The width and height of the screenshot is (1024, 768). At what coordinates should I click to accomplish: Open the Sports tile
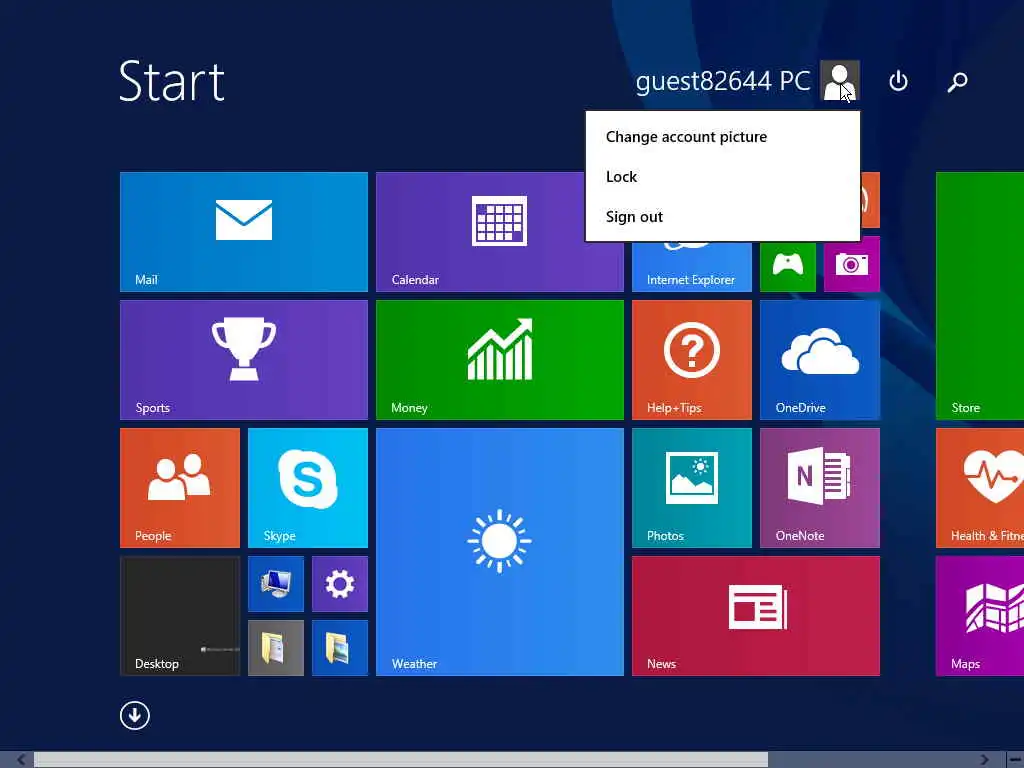[x=244, y=360]
